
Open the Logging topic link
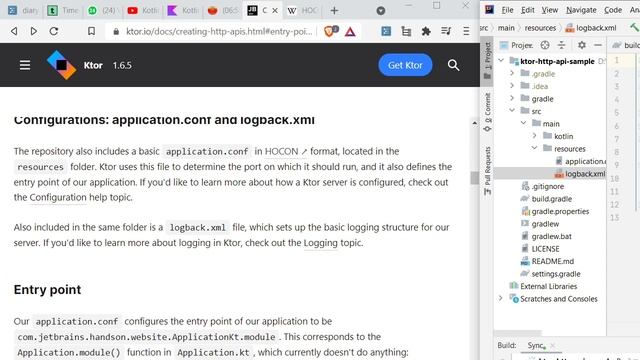(320, 243)
